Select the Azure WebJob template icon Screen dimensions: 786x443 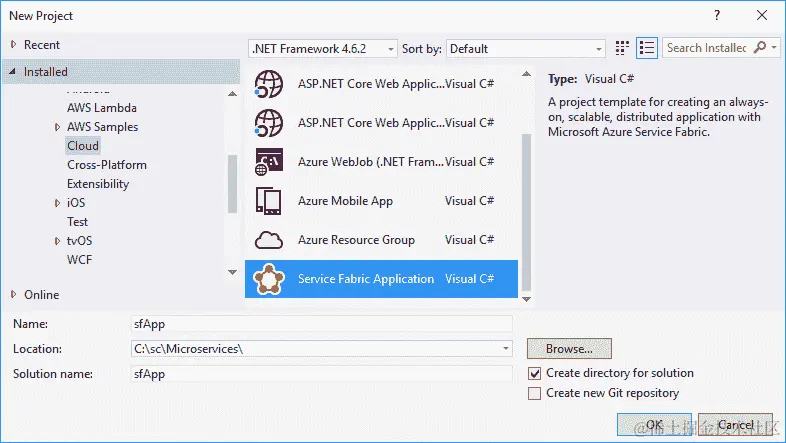point(269,162)
